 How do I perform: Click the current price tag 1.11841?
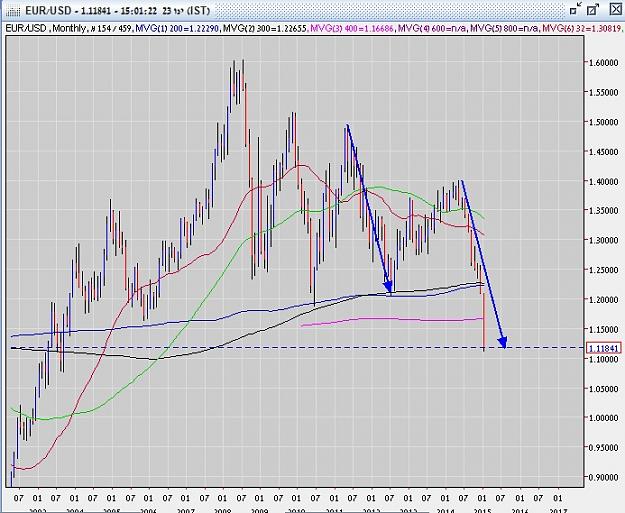(603, 348)
